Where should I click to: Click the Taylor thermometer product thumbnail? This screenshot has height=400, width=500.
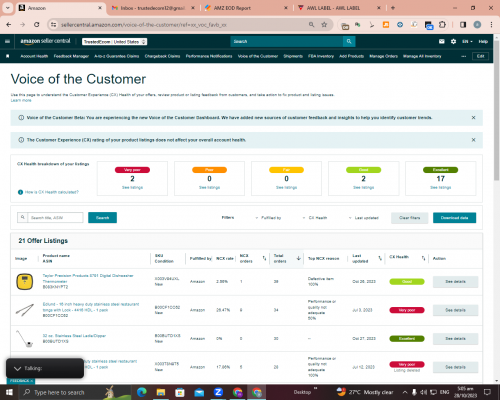(x=25, y=282)
